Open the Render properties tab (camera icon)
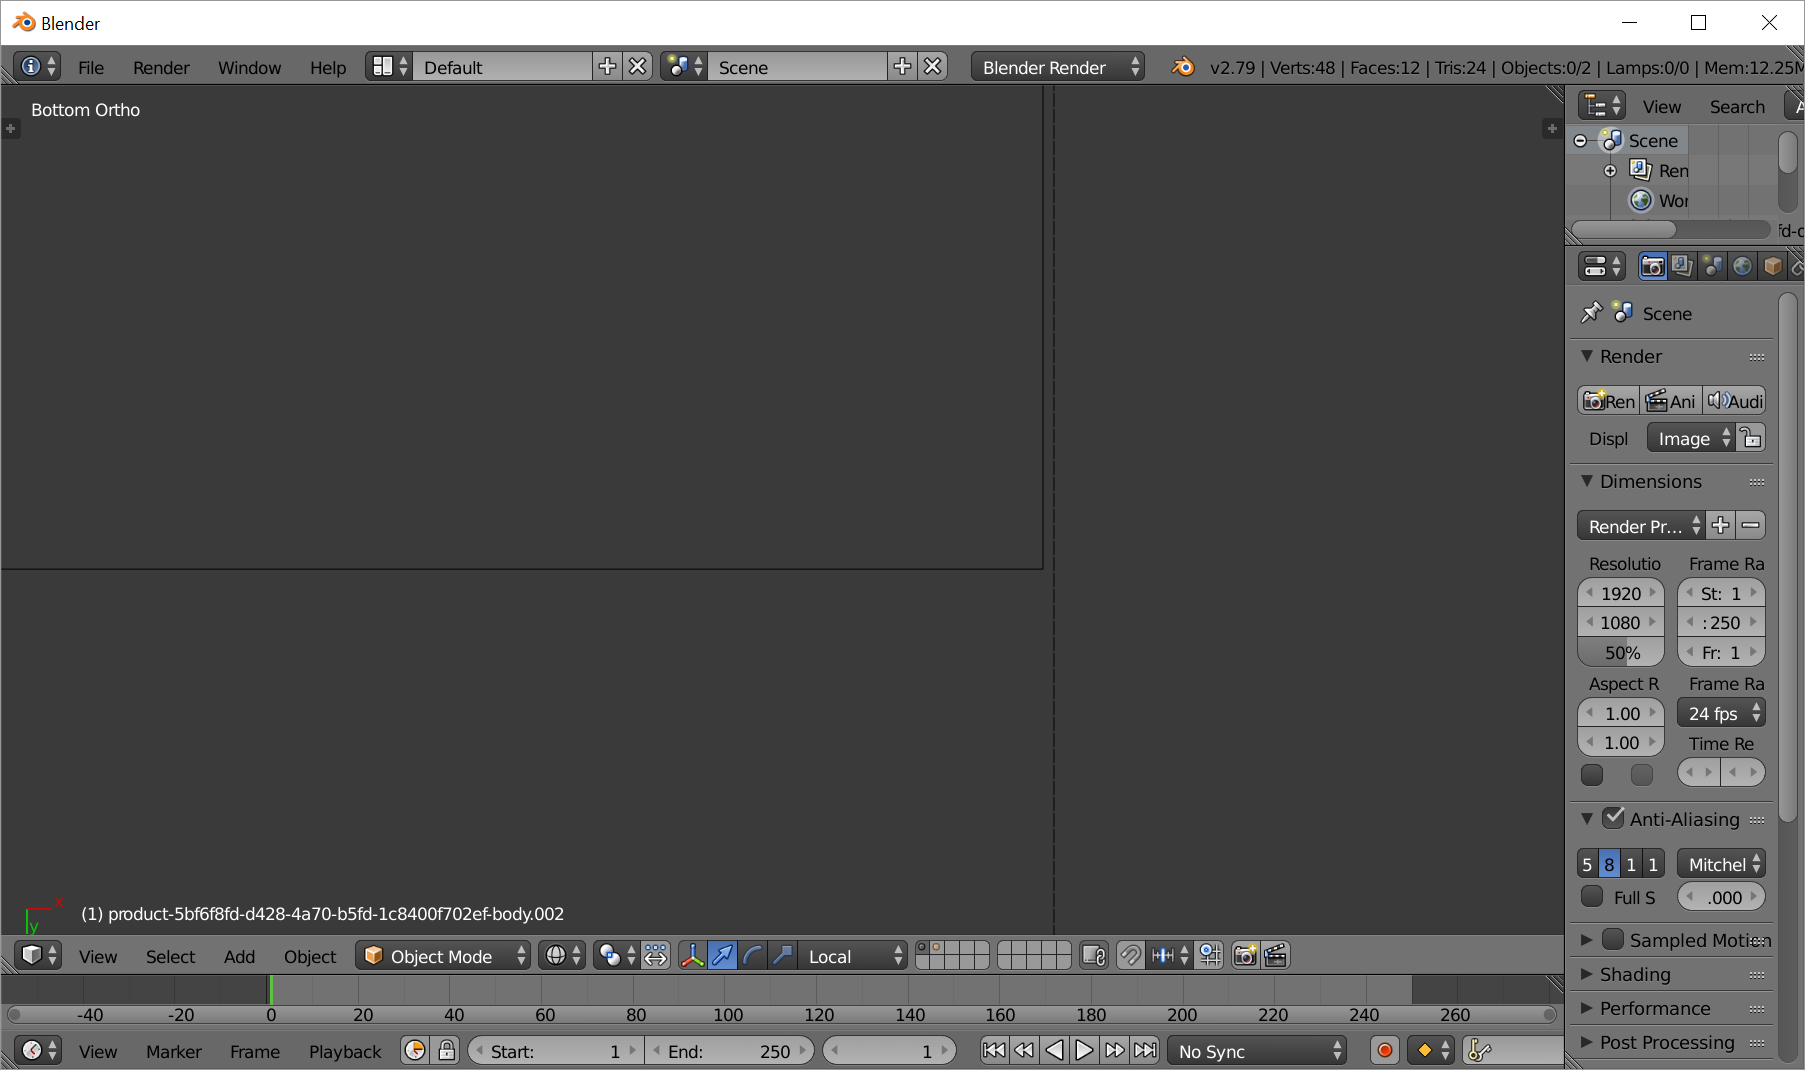This screenshot has width=1805, height=1070. [1652, 266]
